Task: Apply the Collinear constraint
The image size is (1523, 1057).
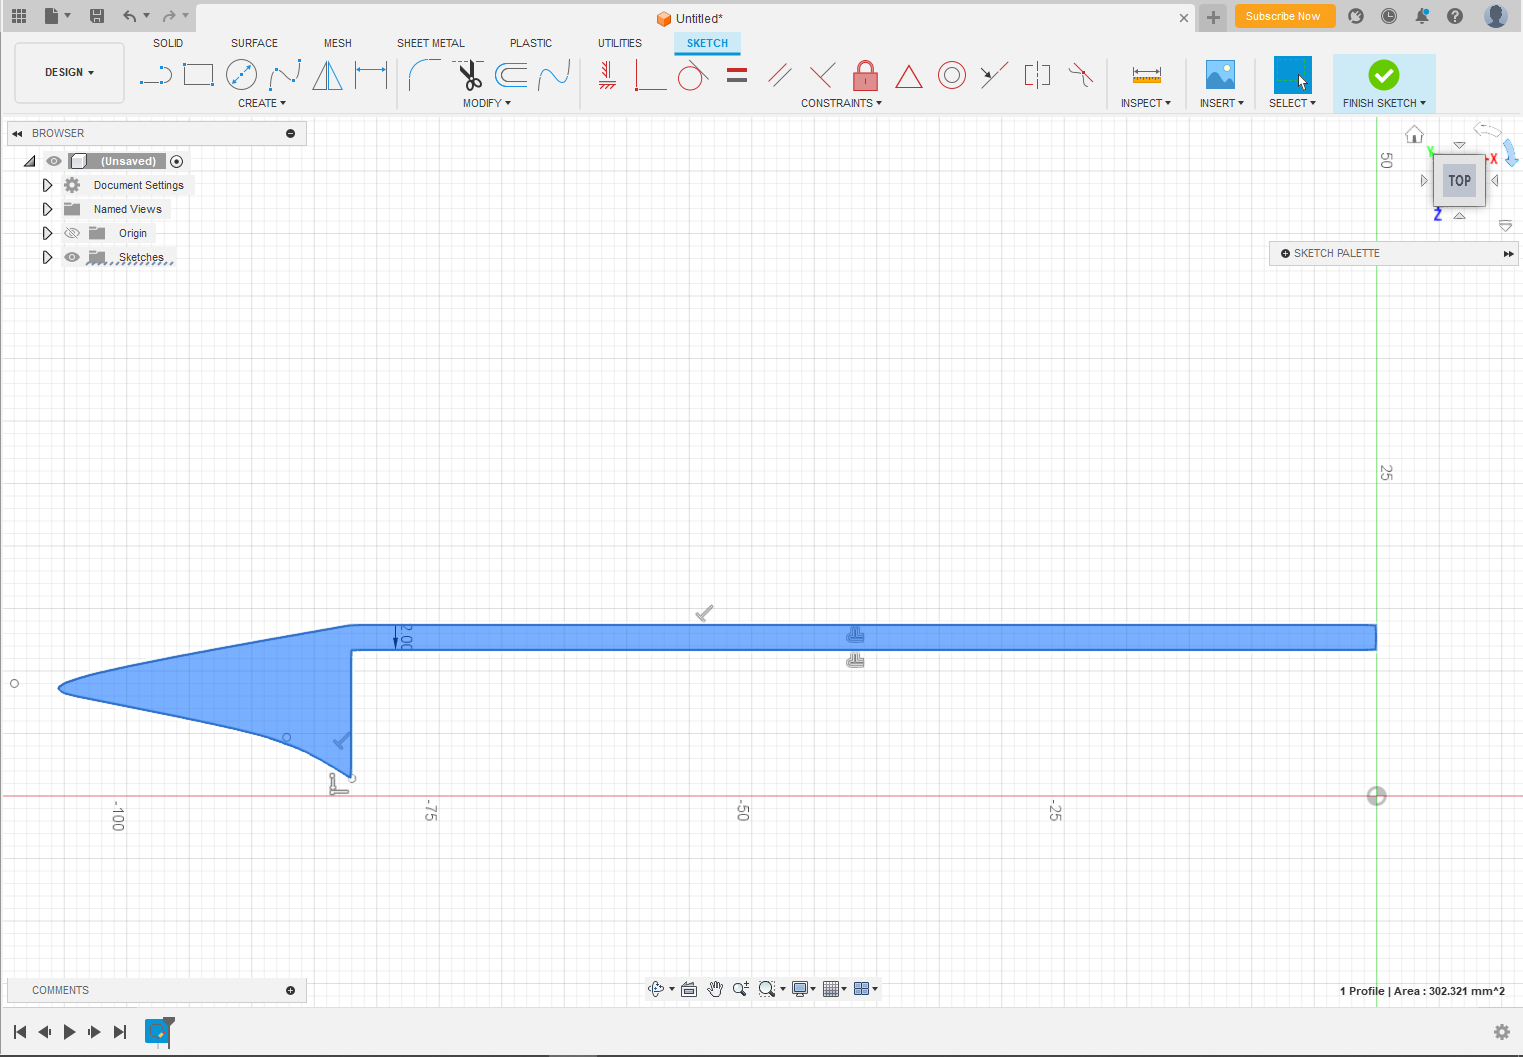Action: [x=994, y=75]
